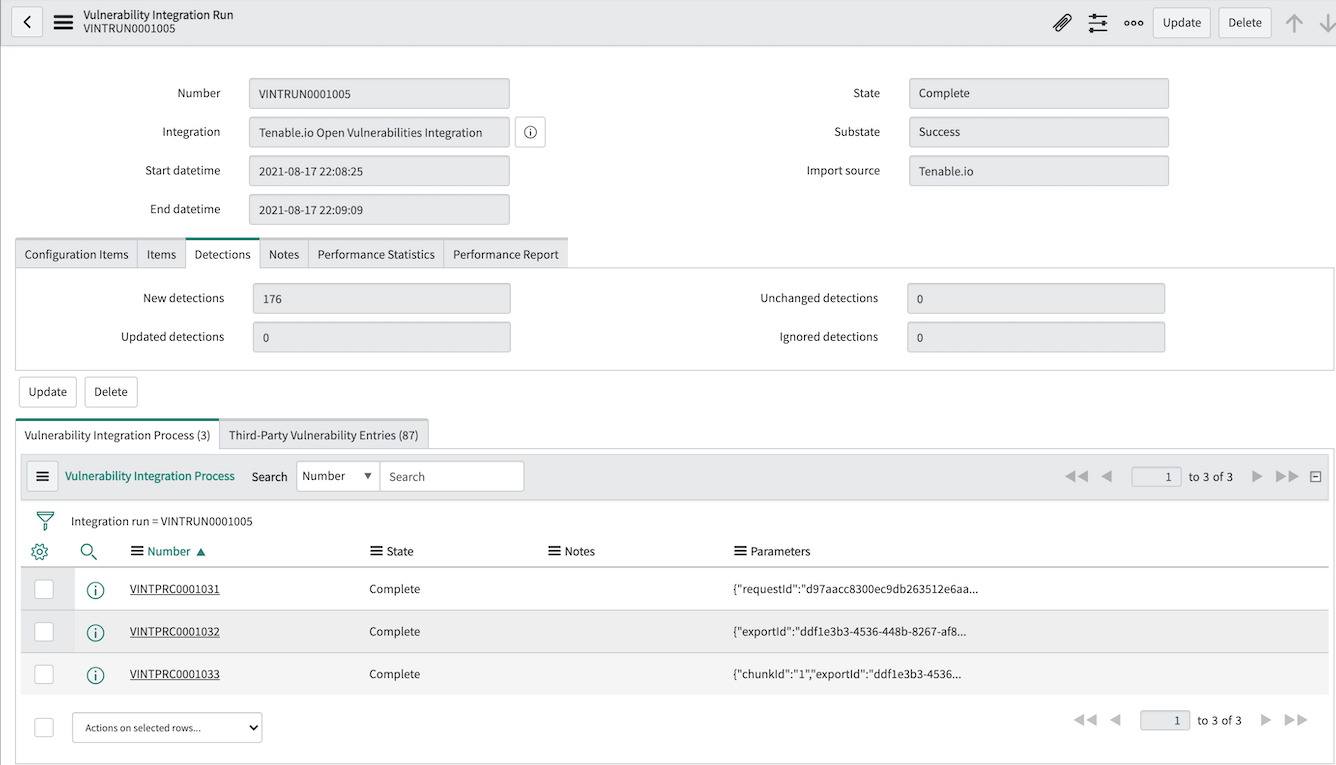The height and width of the screenshot is (765, 1336).
Task: Go to next page in top pager
Action: pyautogui.click(x=1257, y=476)
